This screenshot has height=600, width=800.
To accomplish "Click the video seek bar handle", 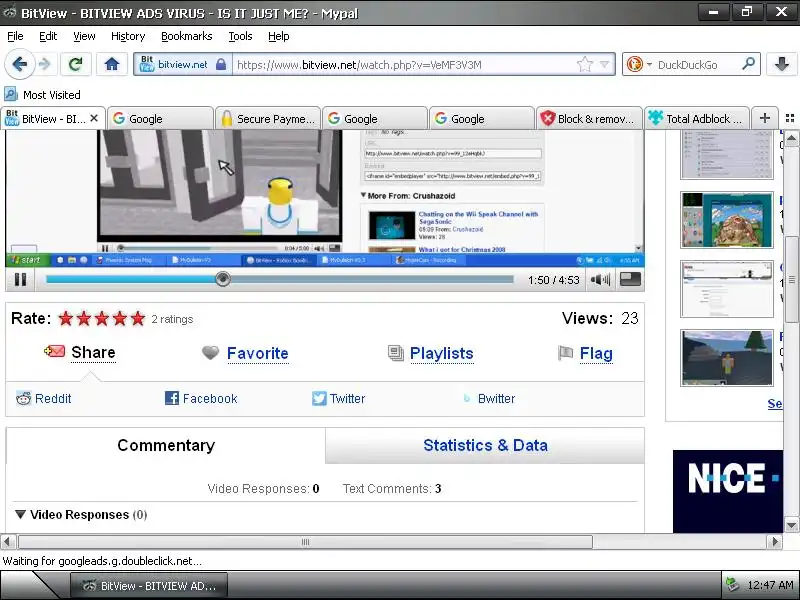I will (222, 279).
